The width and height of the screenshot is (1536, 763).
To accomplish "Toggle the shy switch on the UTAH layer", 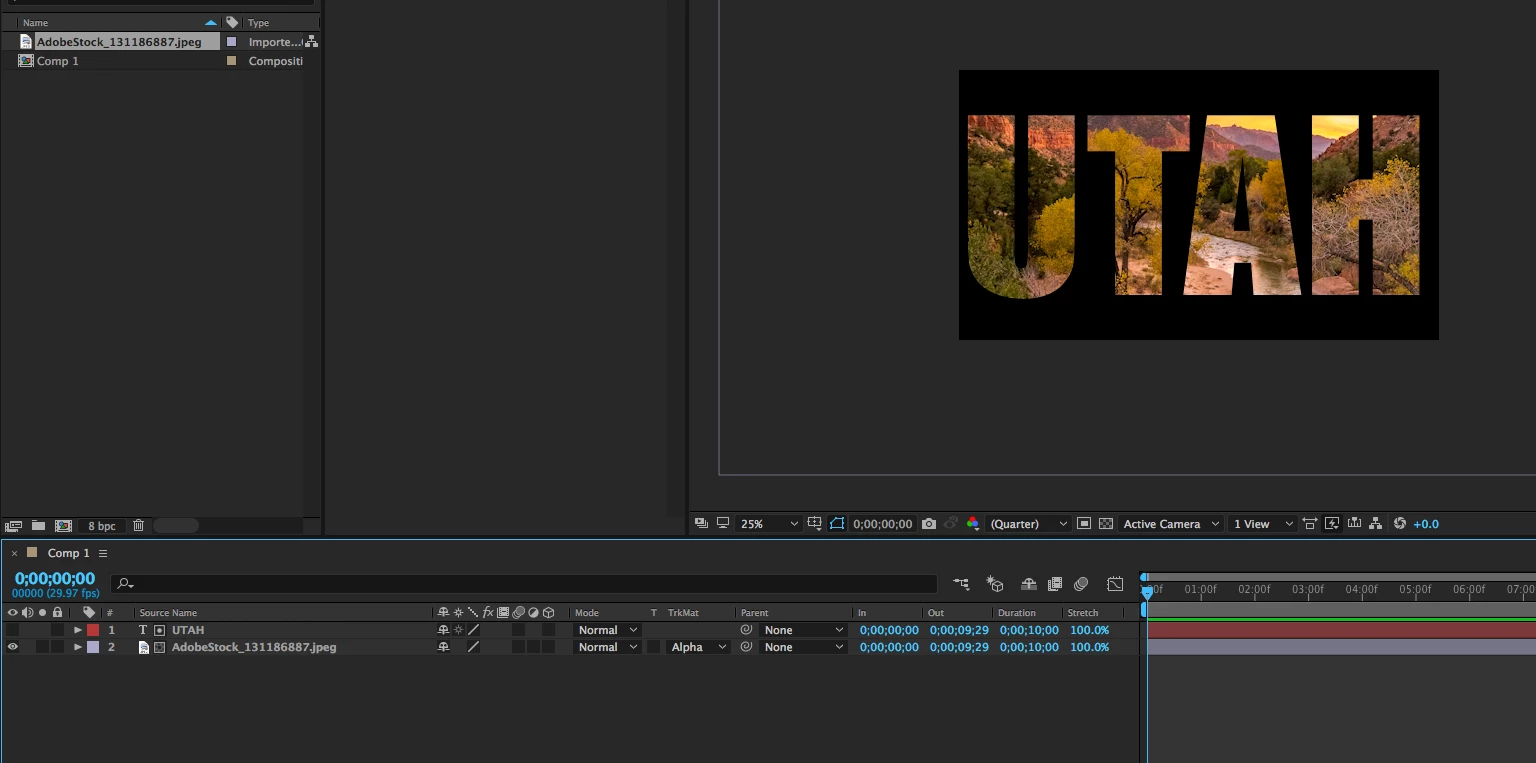I will [443, 630].
